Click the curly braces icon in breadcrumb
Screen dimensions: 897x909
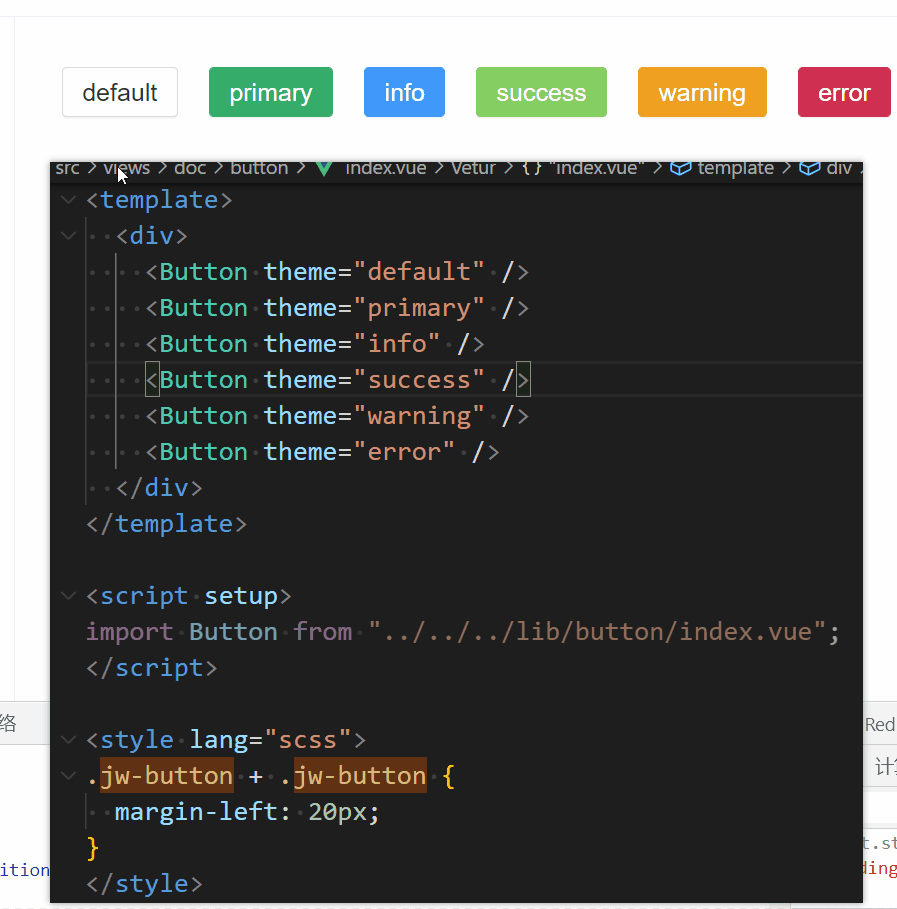(531, 168)
